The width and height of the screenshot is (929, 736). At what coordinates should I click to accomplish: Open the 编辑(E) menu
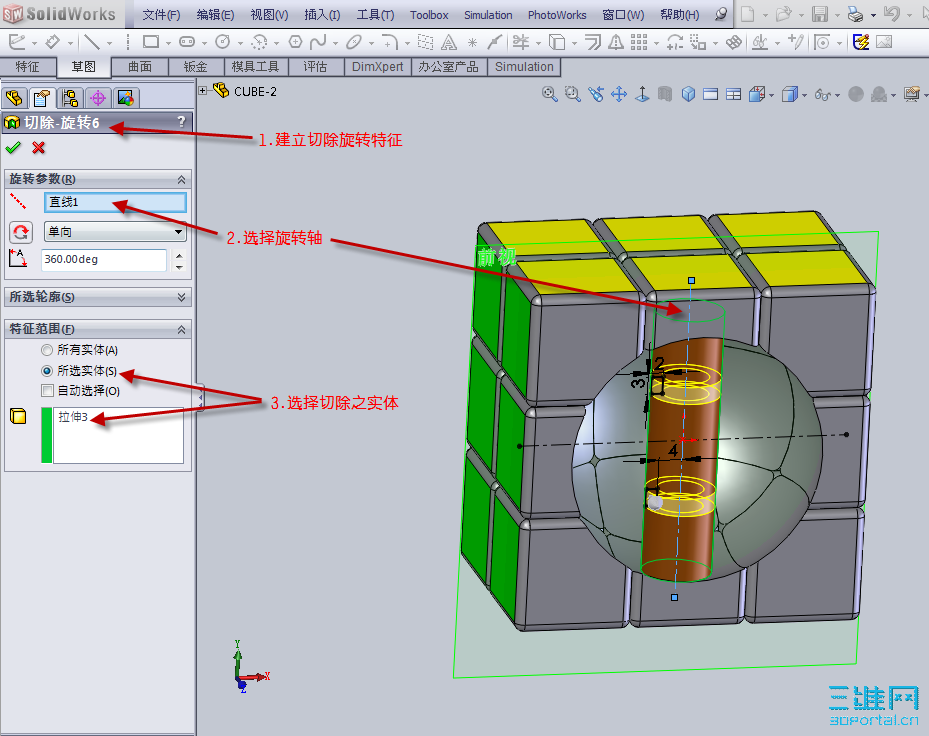[215, 15]
